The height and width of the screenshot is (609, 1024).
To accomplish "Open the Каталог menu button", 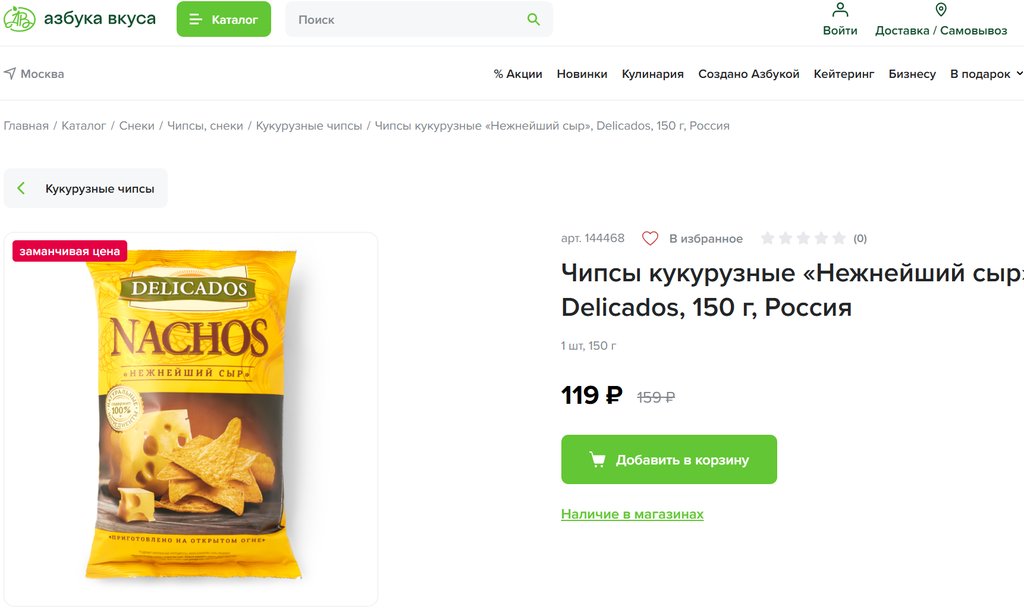I will [223, 19].
